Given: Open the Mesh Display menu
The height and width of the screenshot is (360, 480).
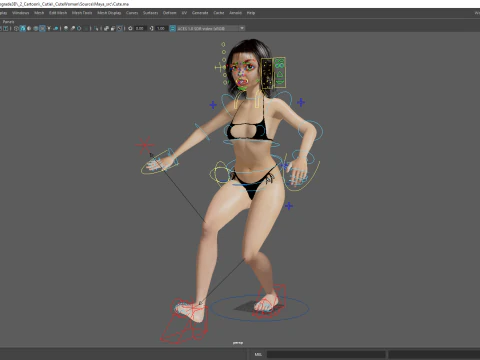Looking at the screenshot, I should point(109,13).
